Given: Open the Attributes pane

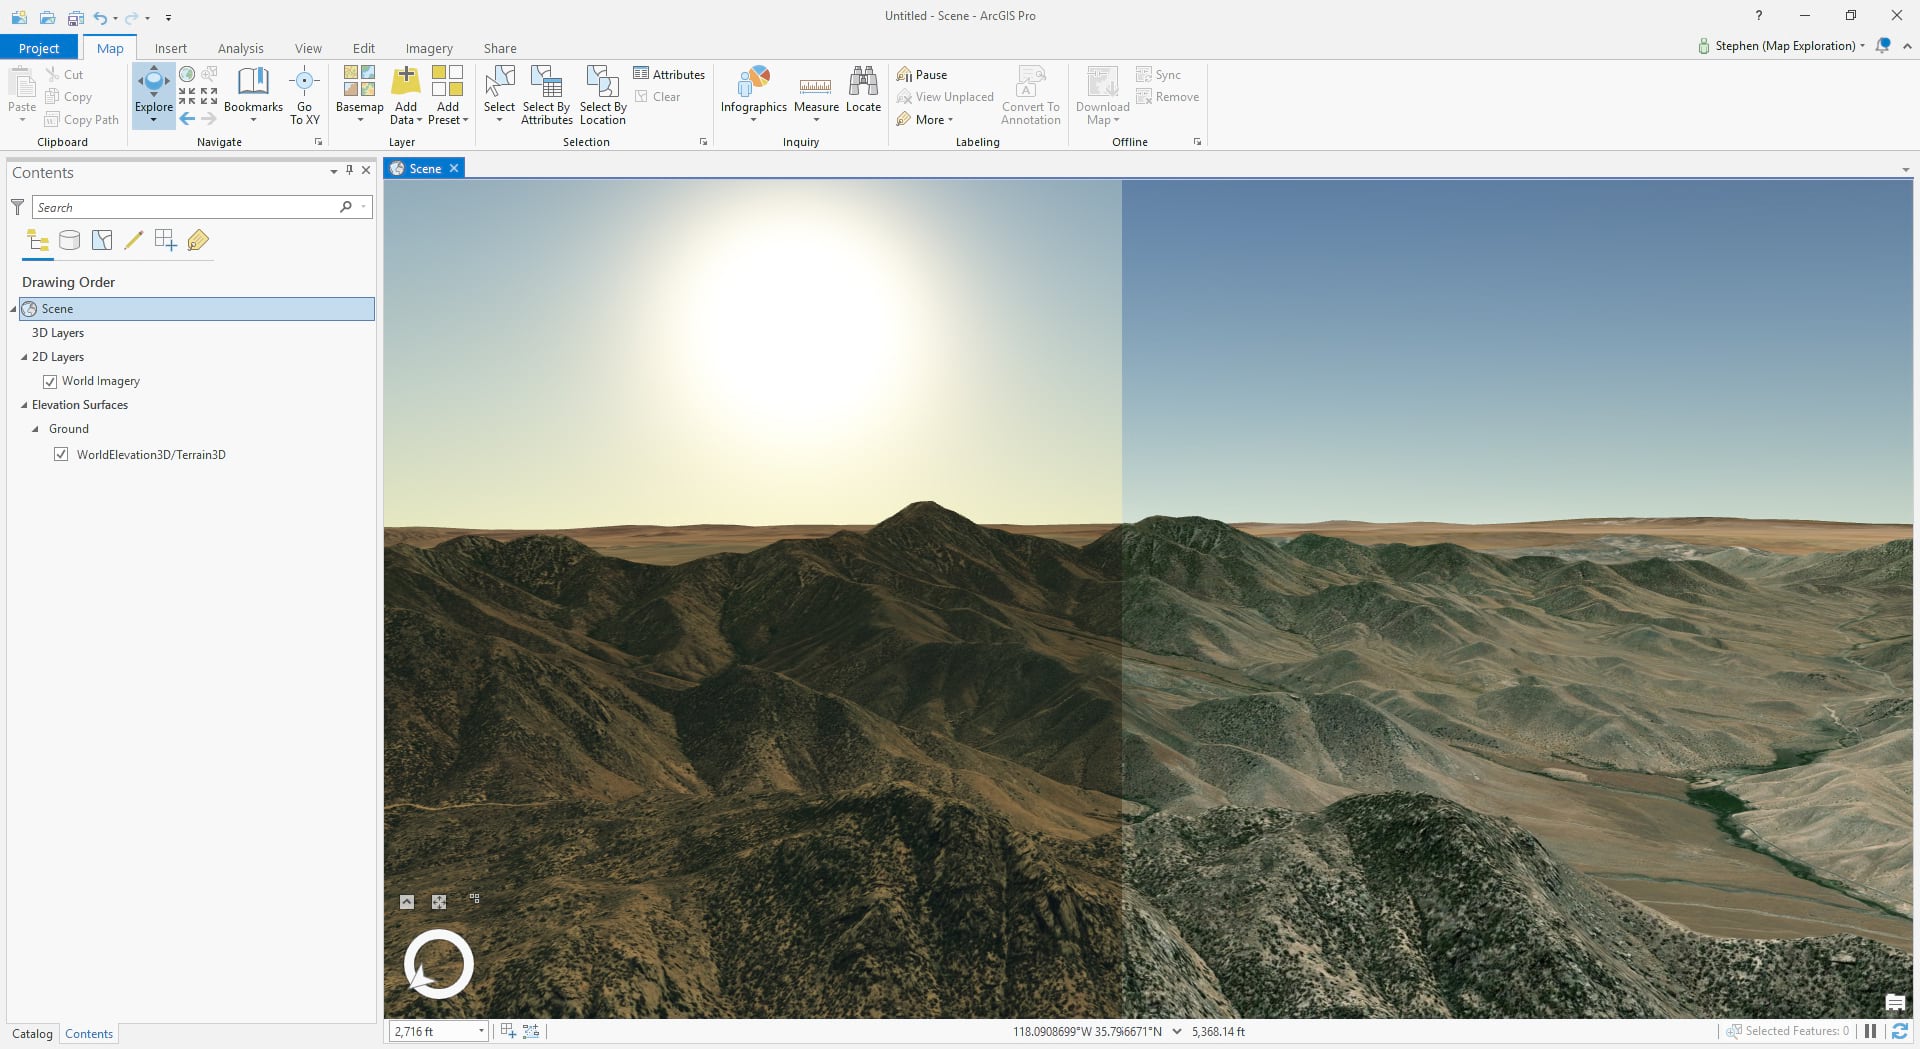Looking at the screenshot, I should 669,75.
